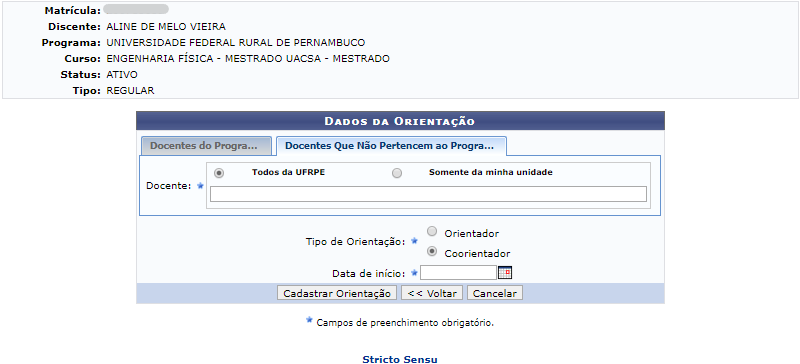Open the Stricto Sensu link

[400, 359]
